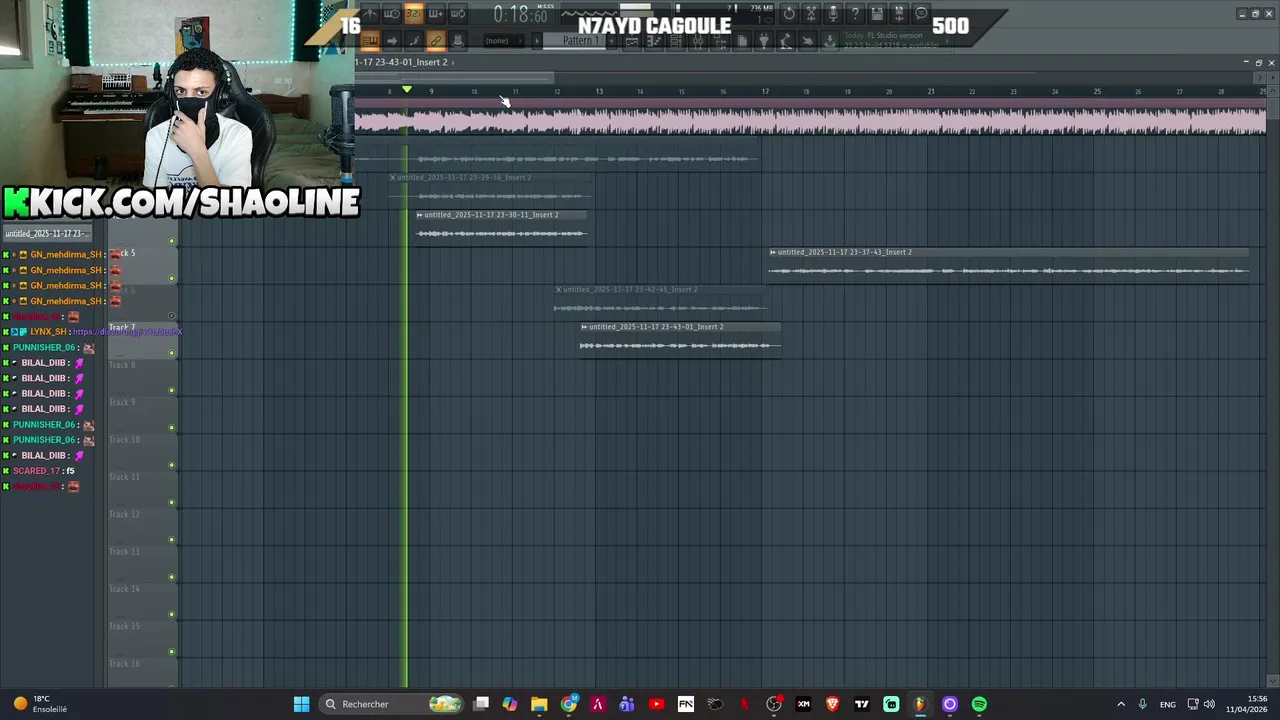Open the Channel rack icon
1280x720 pixels.
[x=676, y=41]
